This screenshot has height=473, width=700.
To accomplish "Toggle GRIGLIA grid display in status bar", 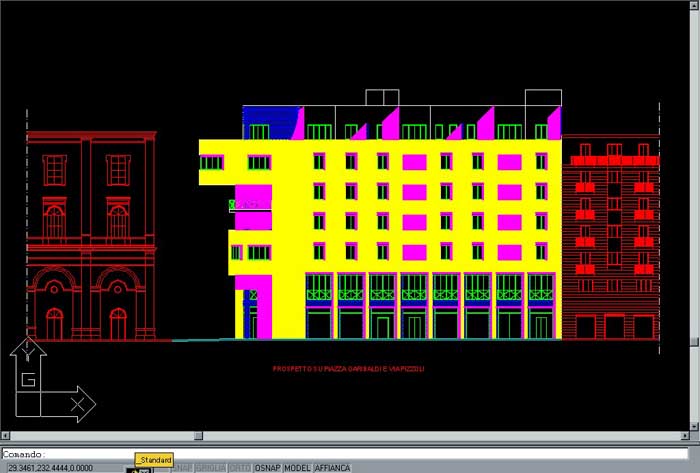I will [210, 468].
